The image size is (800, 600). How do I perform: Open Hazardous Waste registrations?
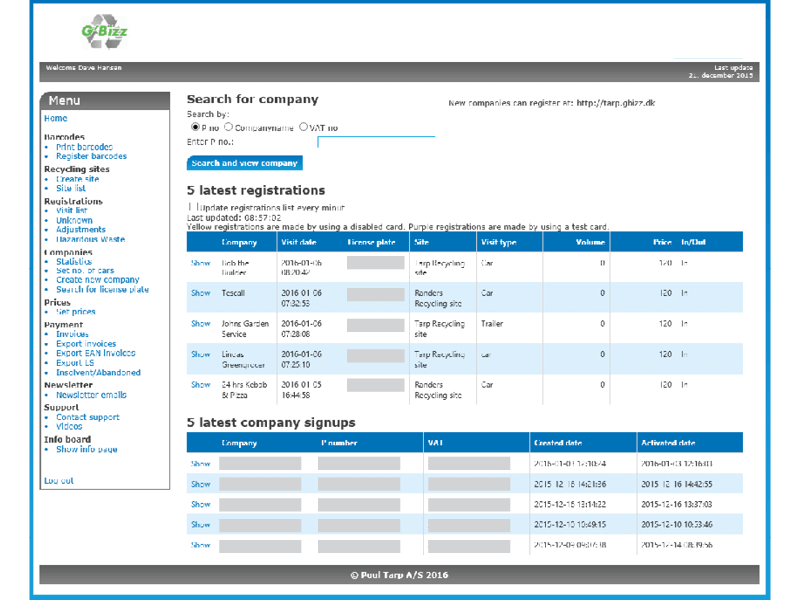coord(90,240)
